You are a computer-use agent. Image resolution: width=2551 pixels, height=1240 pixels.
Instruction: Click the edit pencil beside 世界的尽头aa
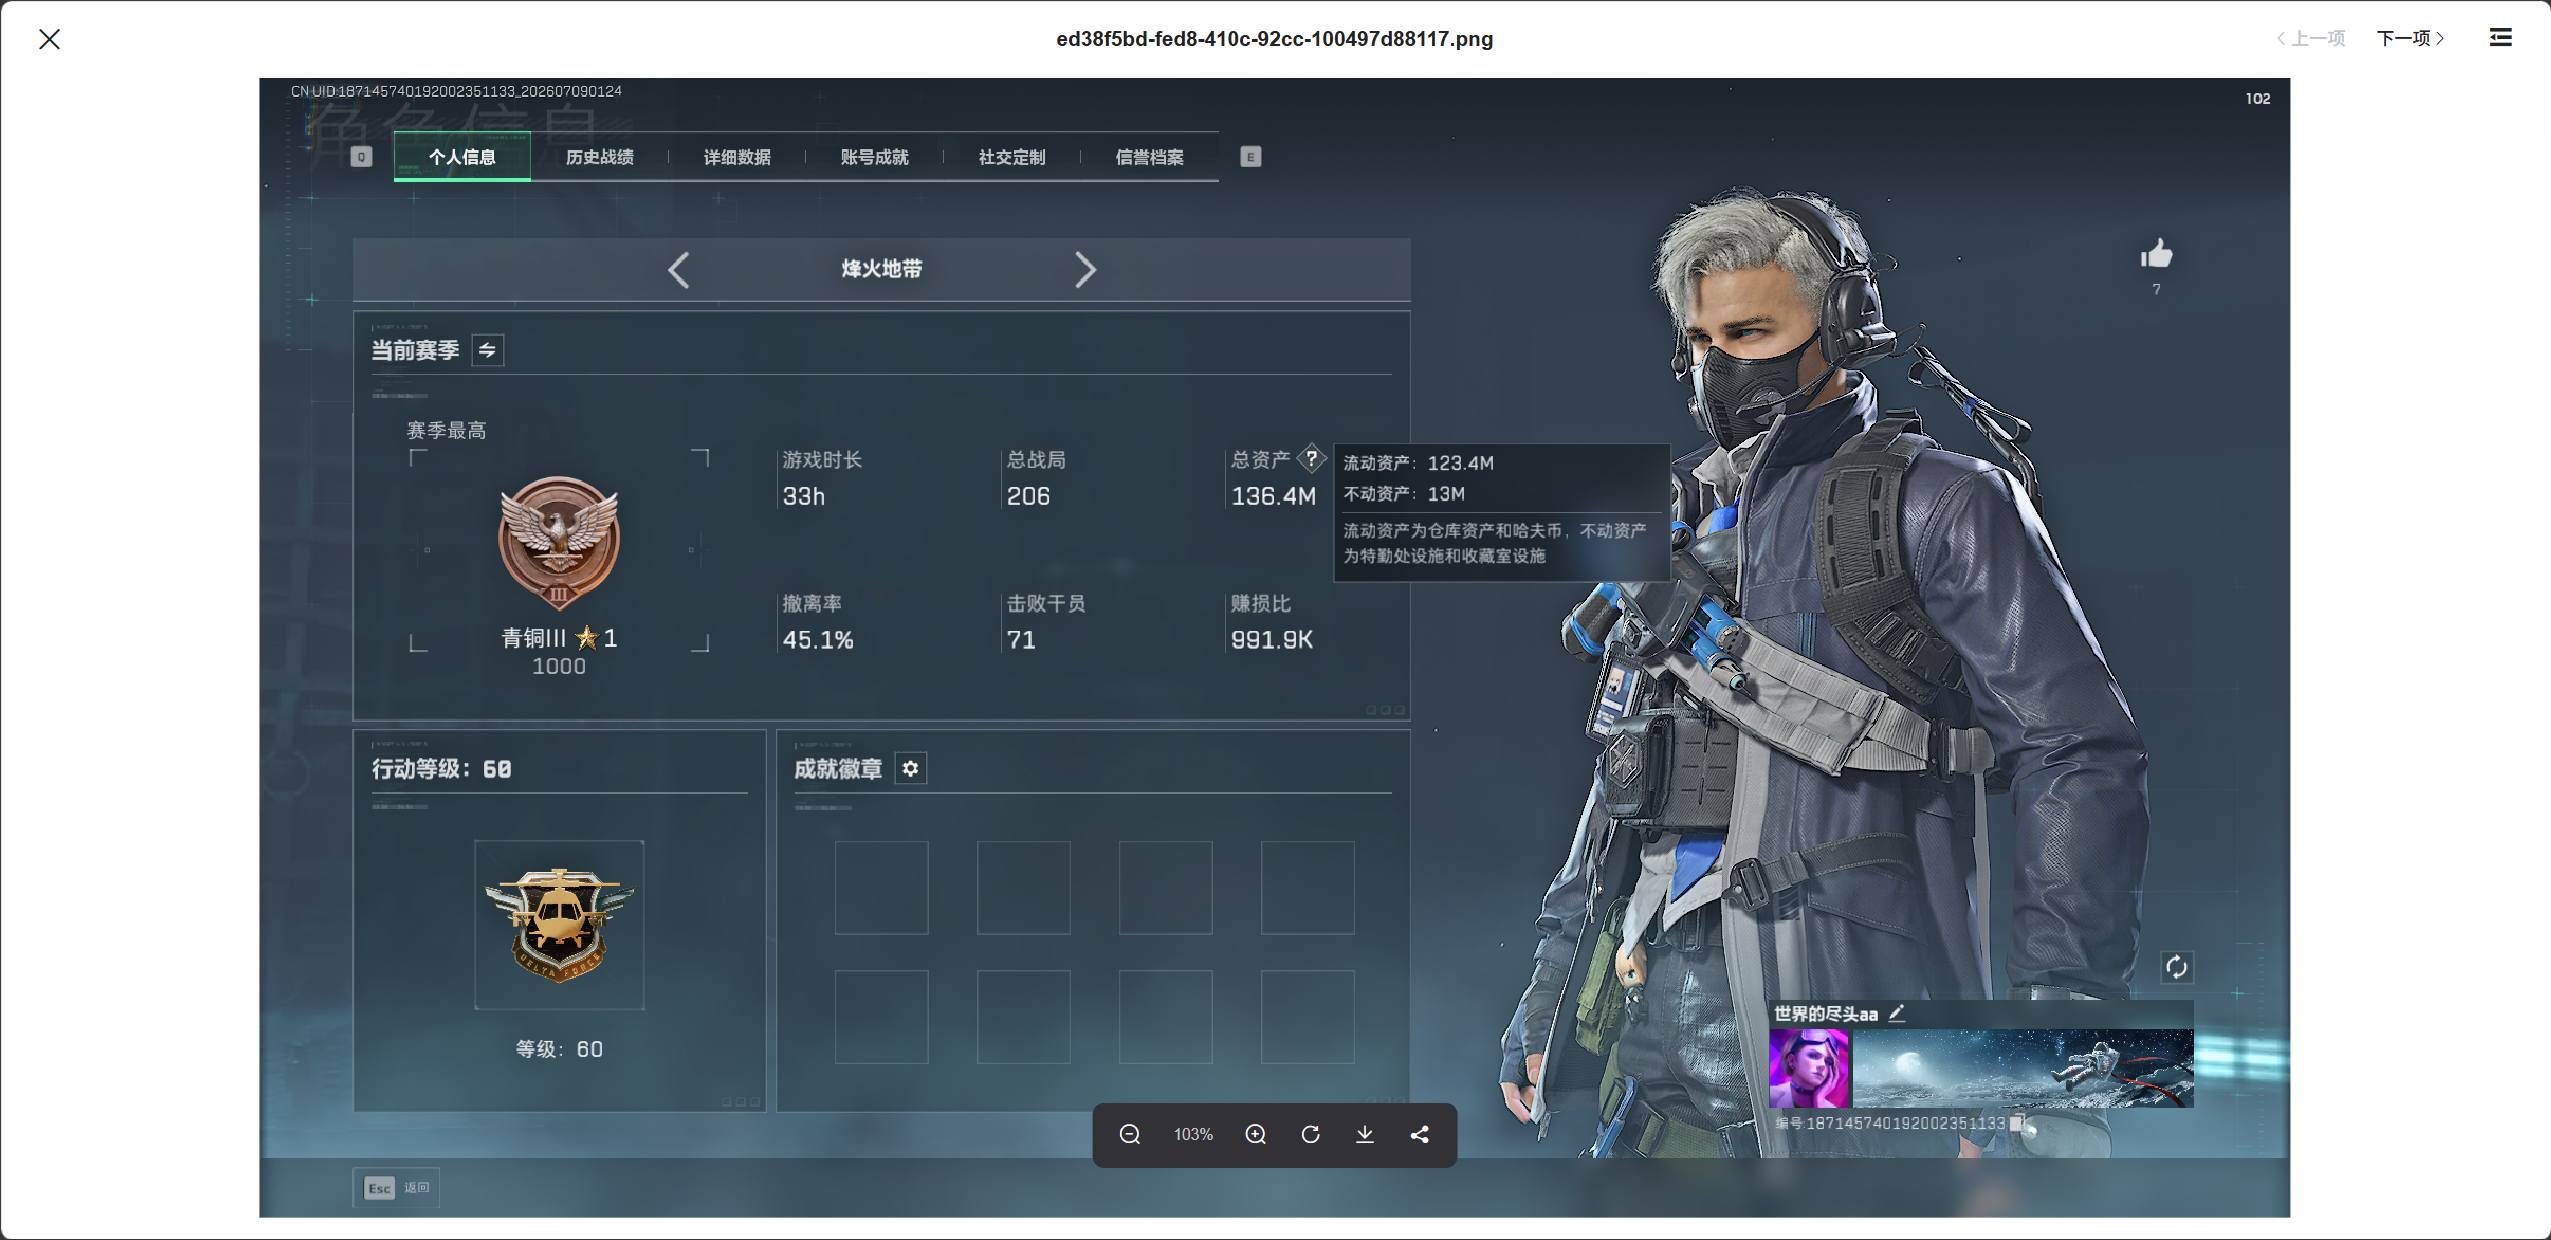[x=1896, y=1013]
